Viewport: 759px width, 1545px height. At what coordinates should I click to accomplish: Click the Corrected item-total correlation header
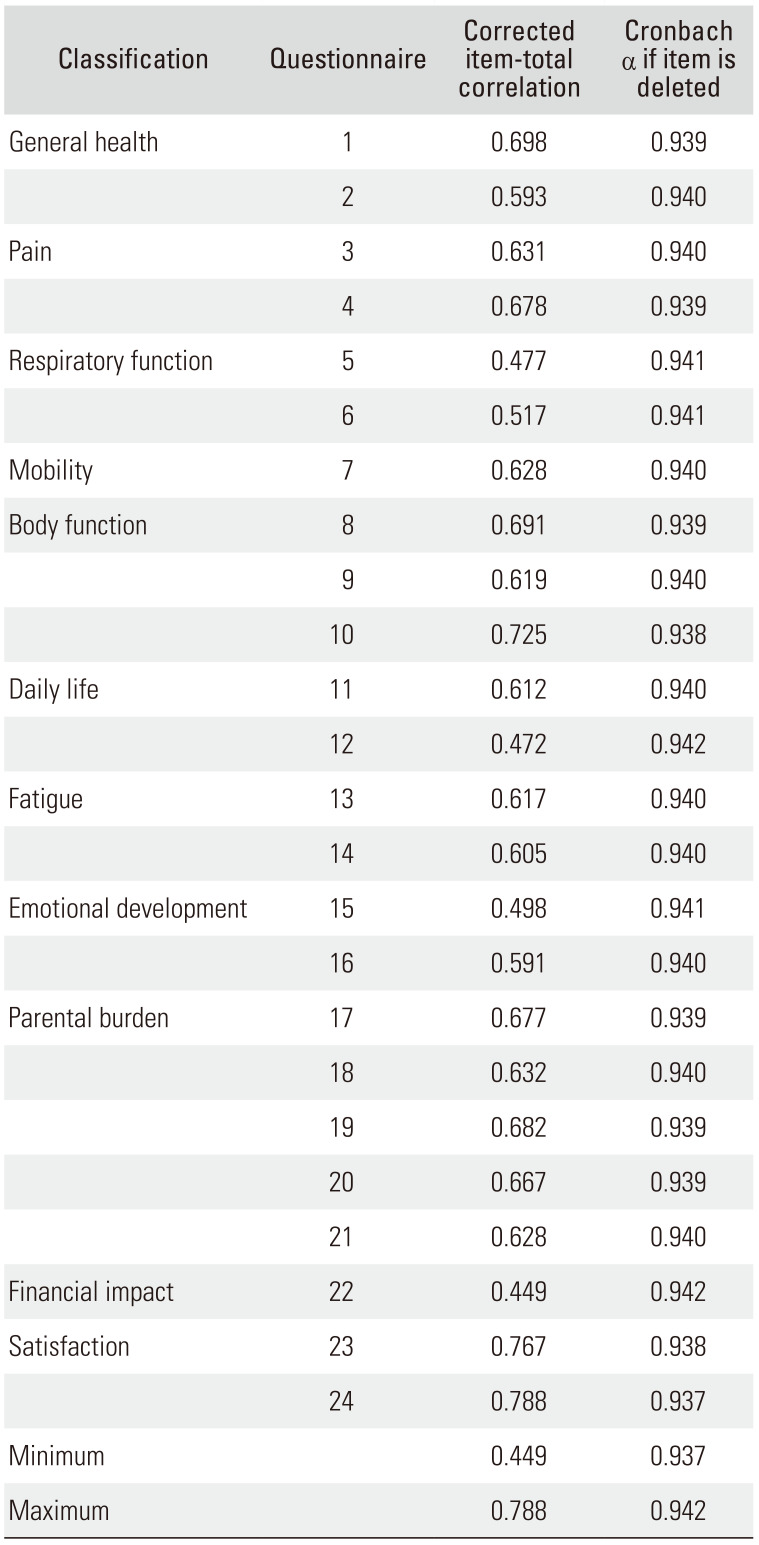coord(519,59)
